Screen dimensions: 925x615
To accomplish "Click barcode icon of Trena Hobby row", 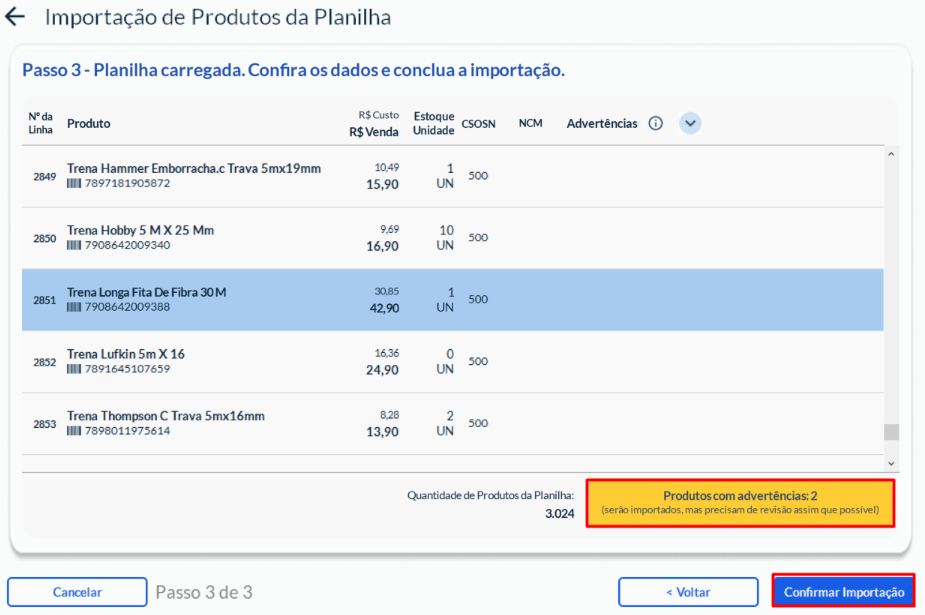I will (74, 246).
